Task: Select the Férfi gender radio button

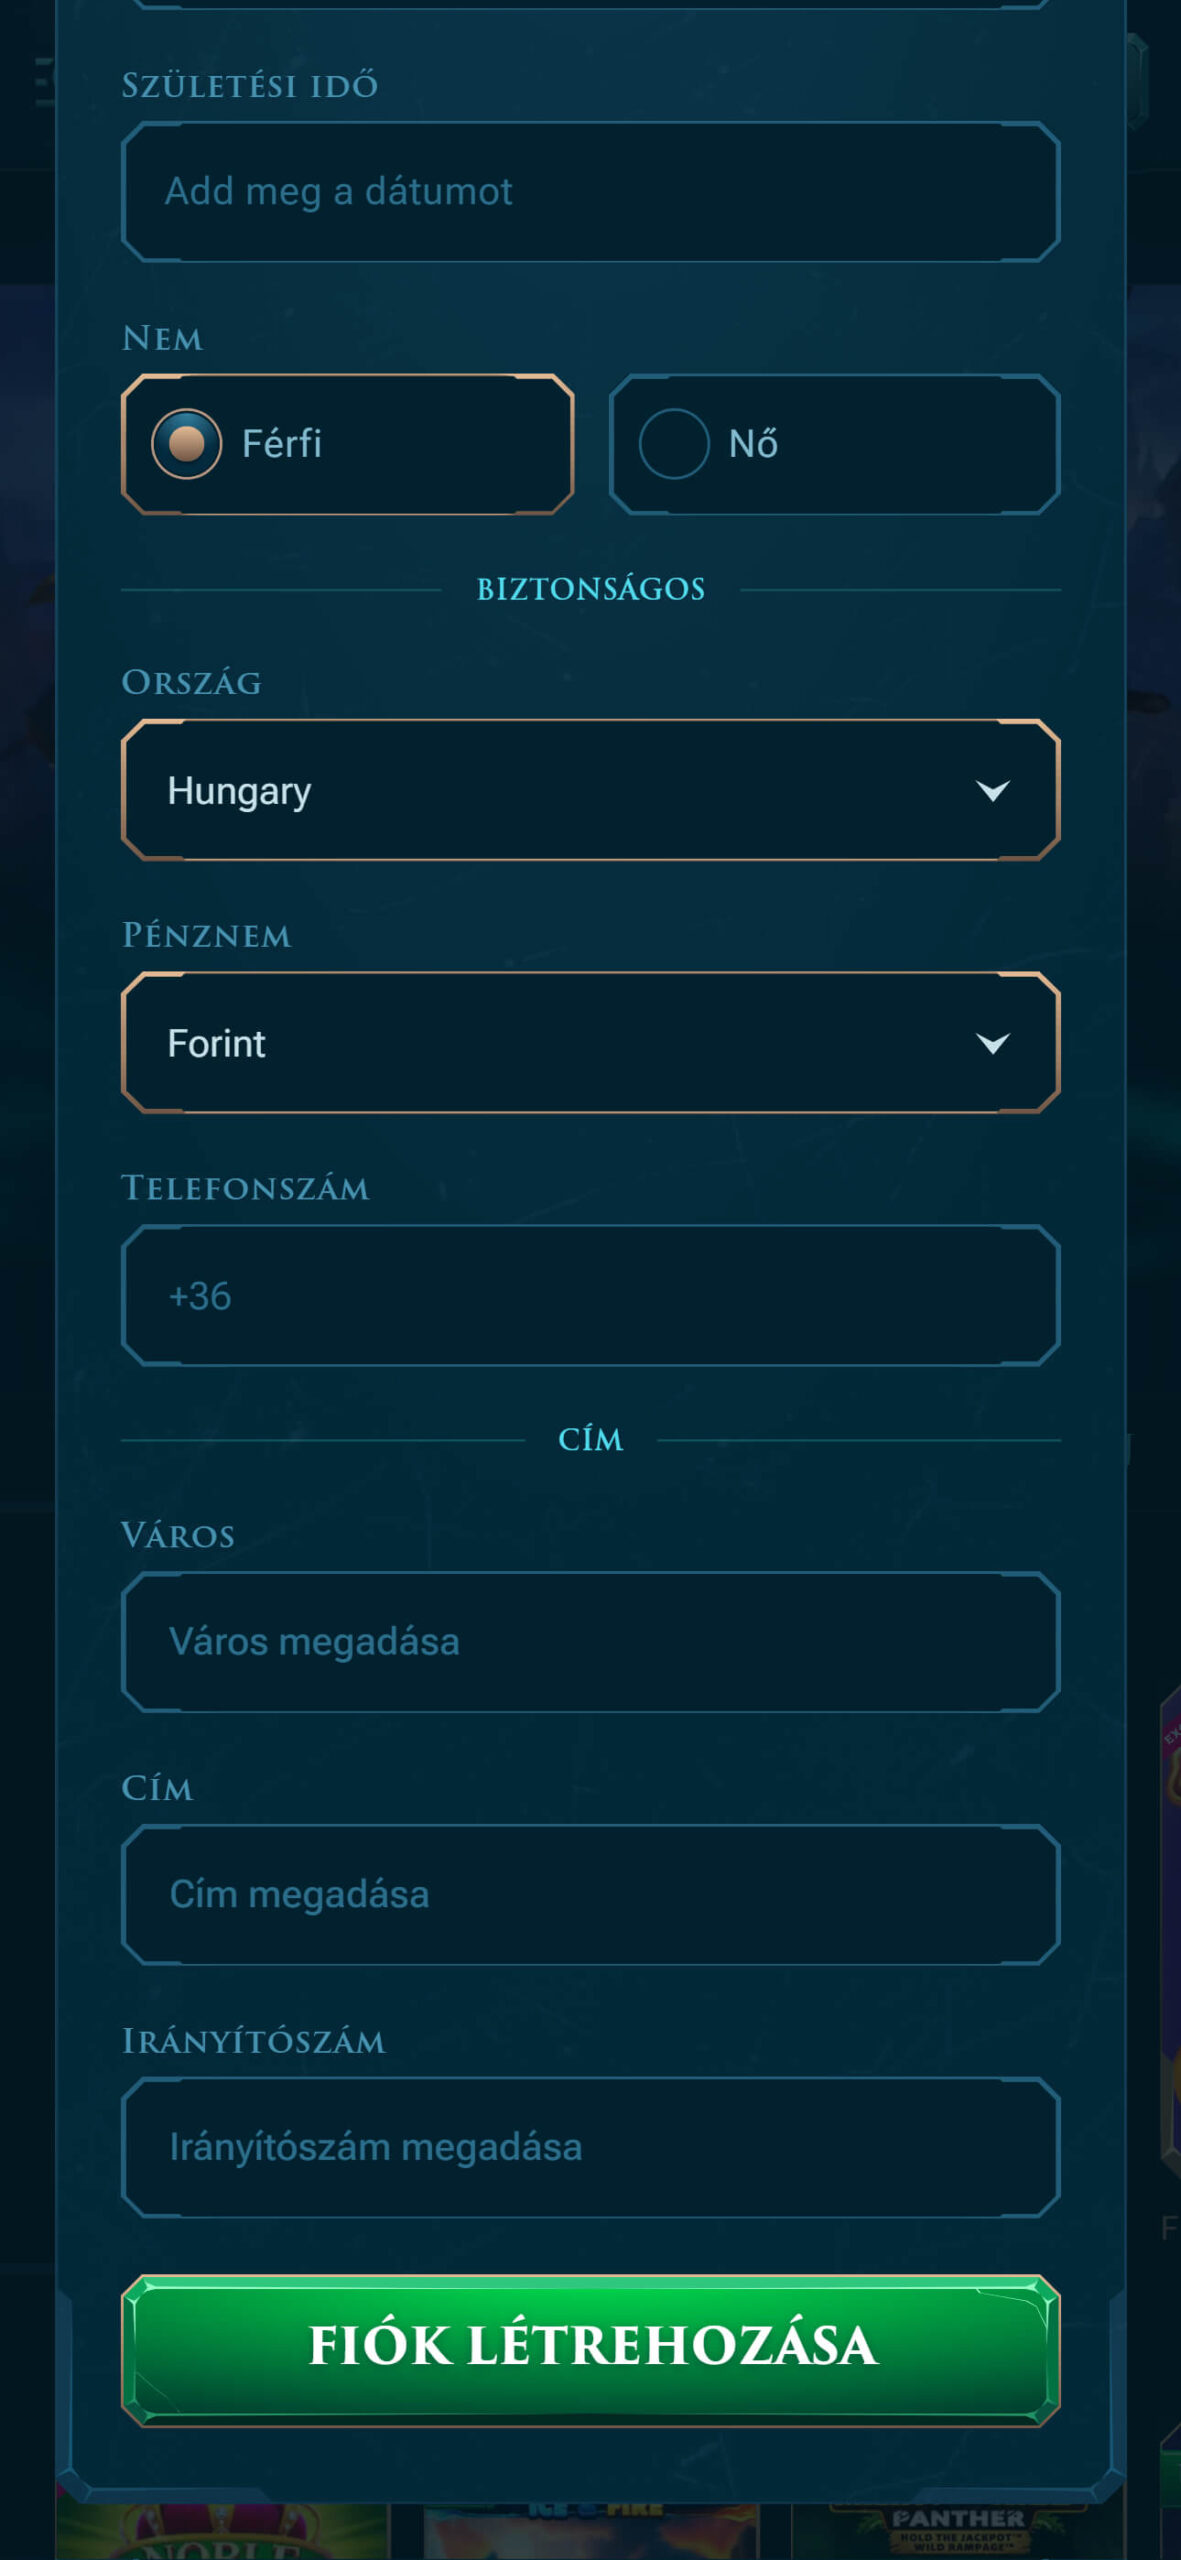Action: [187, 444]
